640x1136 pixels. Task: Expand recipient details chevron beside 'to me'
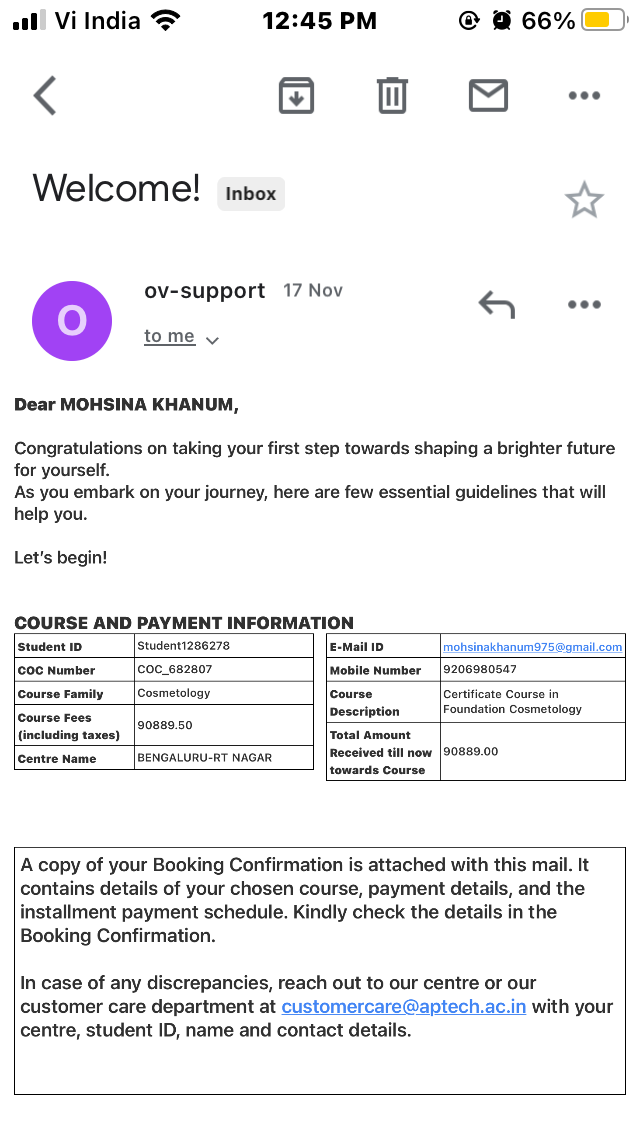click(x=212, y=340)
